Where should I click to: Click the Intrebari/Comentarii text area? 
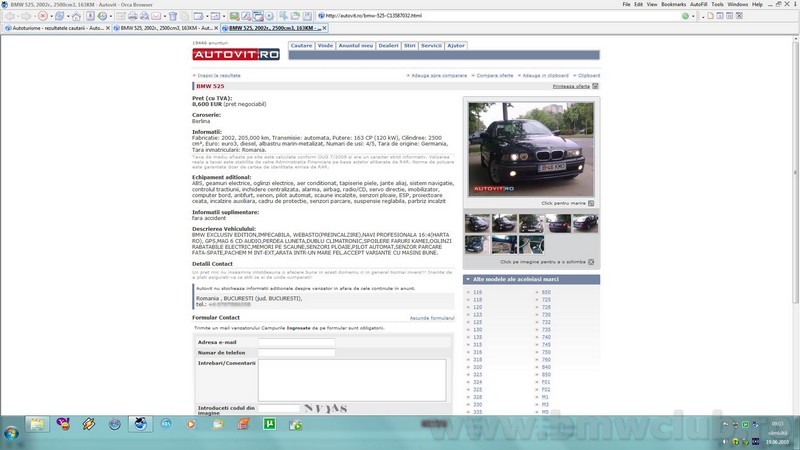[x=352, y=380]
